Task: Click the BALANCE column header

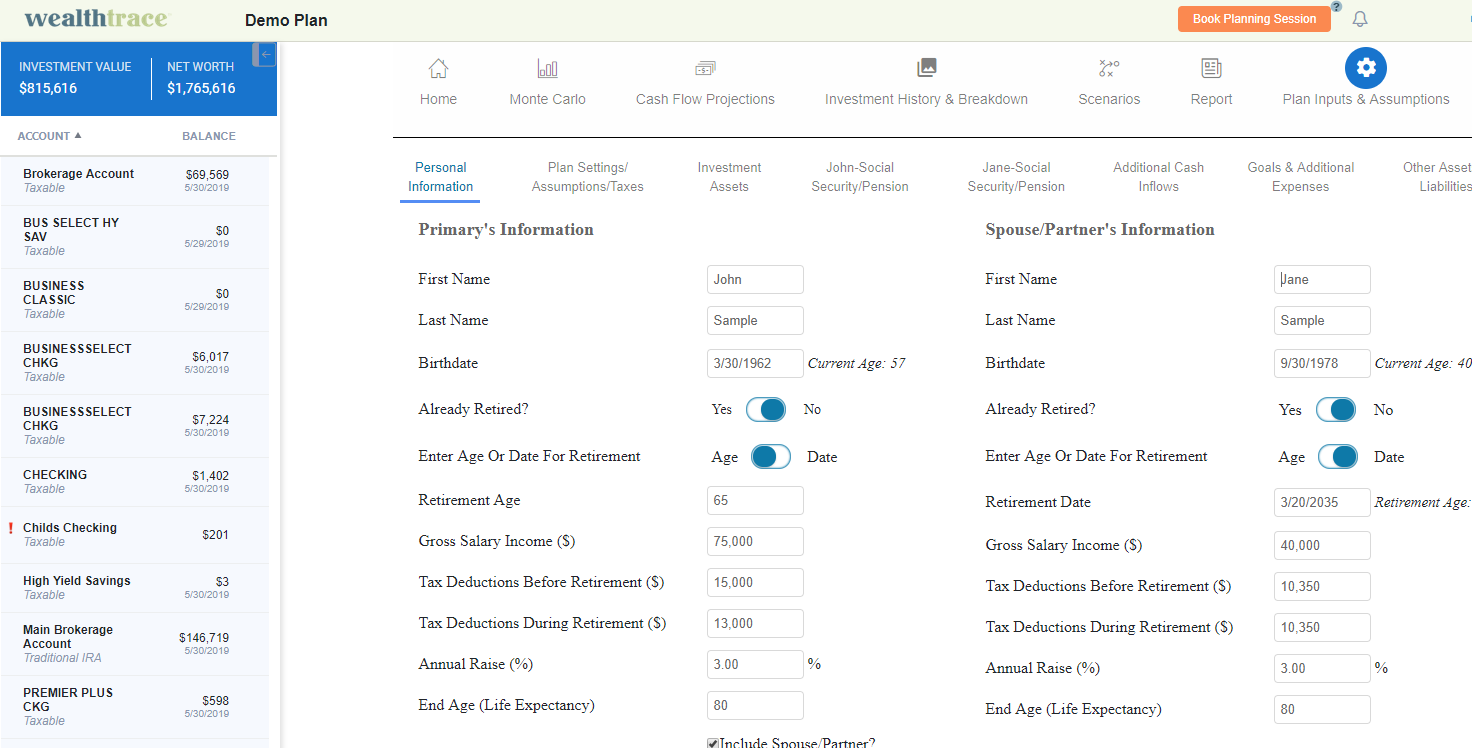Action: click(209, 136)
